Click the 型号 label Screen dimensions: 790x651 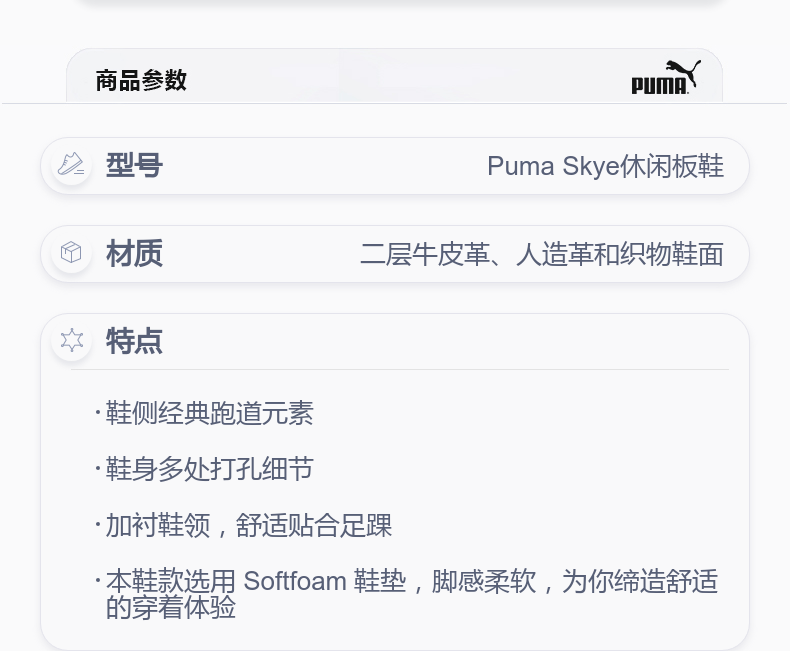point(134,165)
